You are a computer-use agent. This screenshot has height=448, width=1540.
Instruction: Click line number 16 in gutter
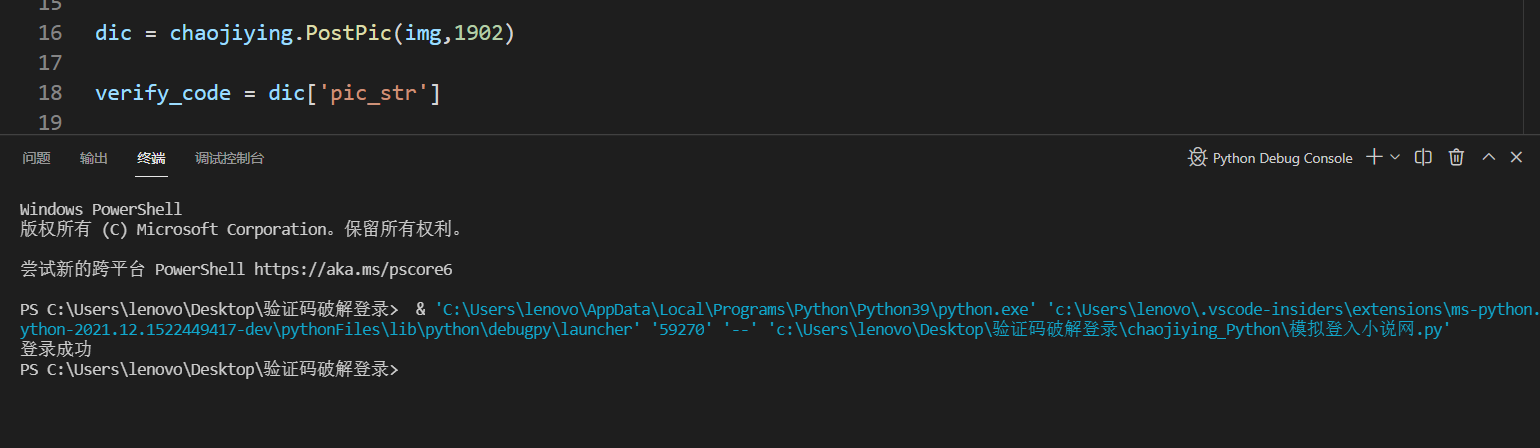[x=50, y=33]
